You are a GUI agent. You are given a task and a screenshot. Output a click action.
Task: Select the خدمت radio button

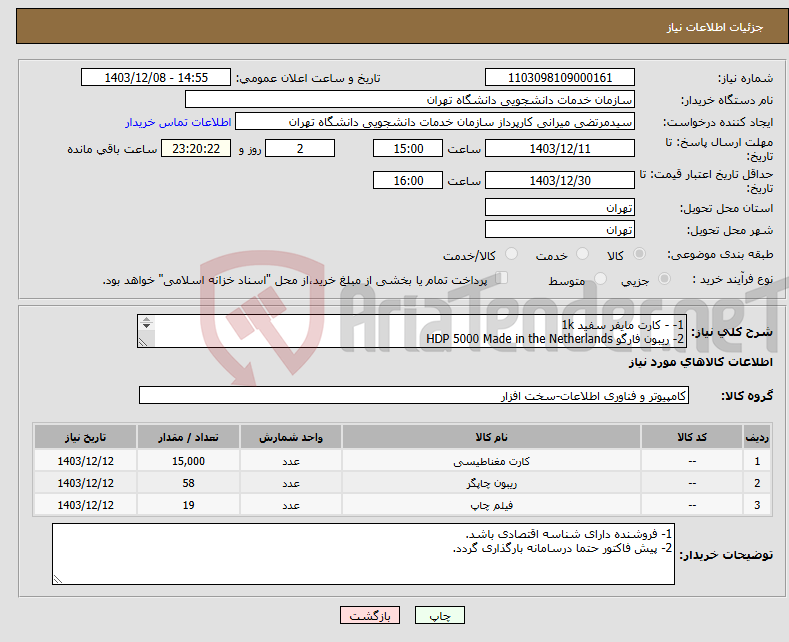[582, 254]
